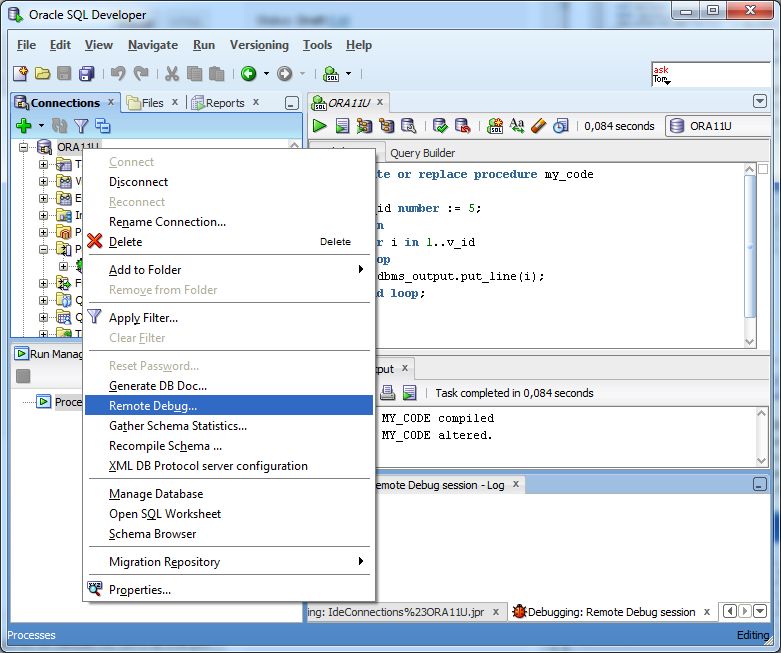Image resolution: width=781 pixels, height=653 pixels.
Task: Click the Ask Tom search field
Action: point(711,74)
